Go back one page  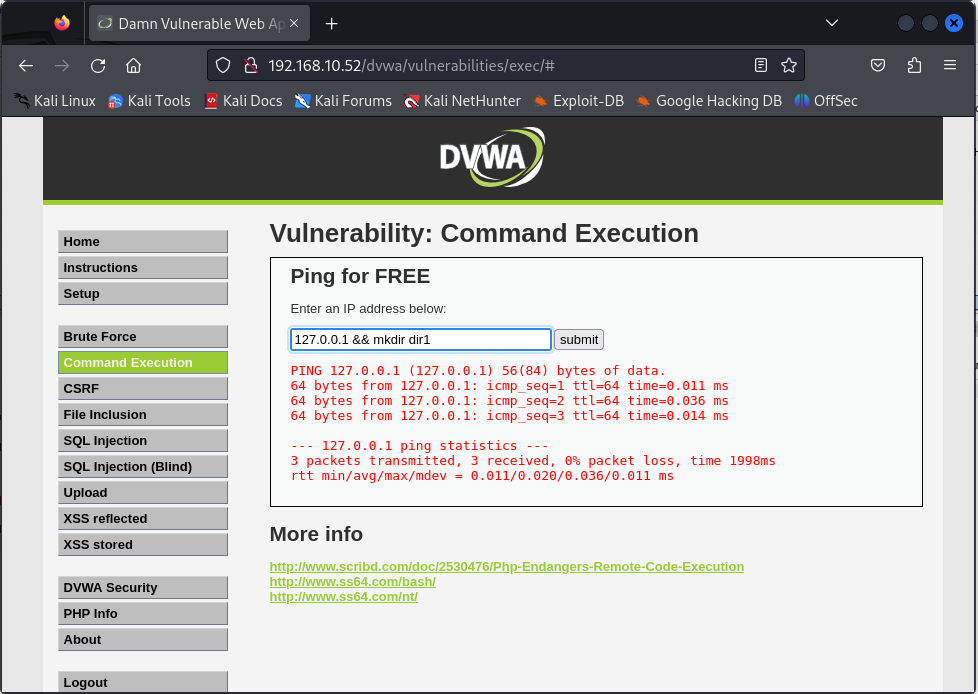point(26,65)
